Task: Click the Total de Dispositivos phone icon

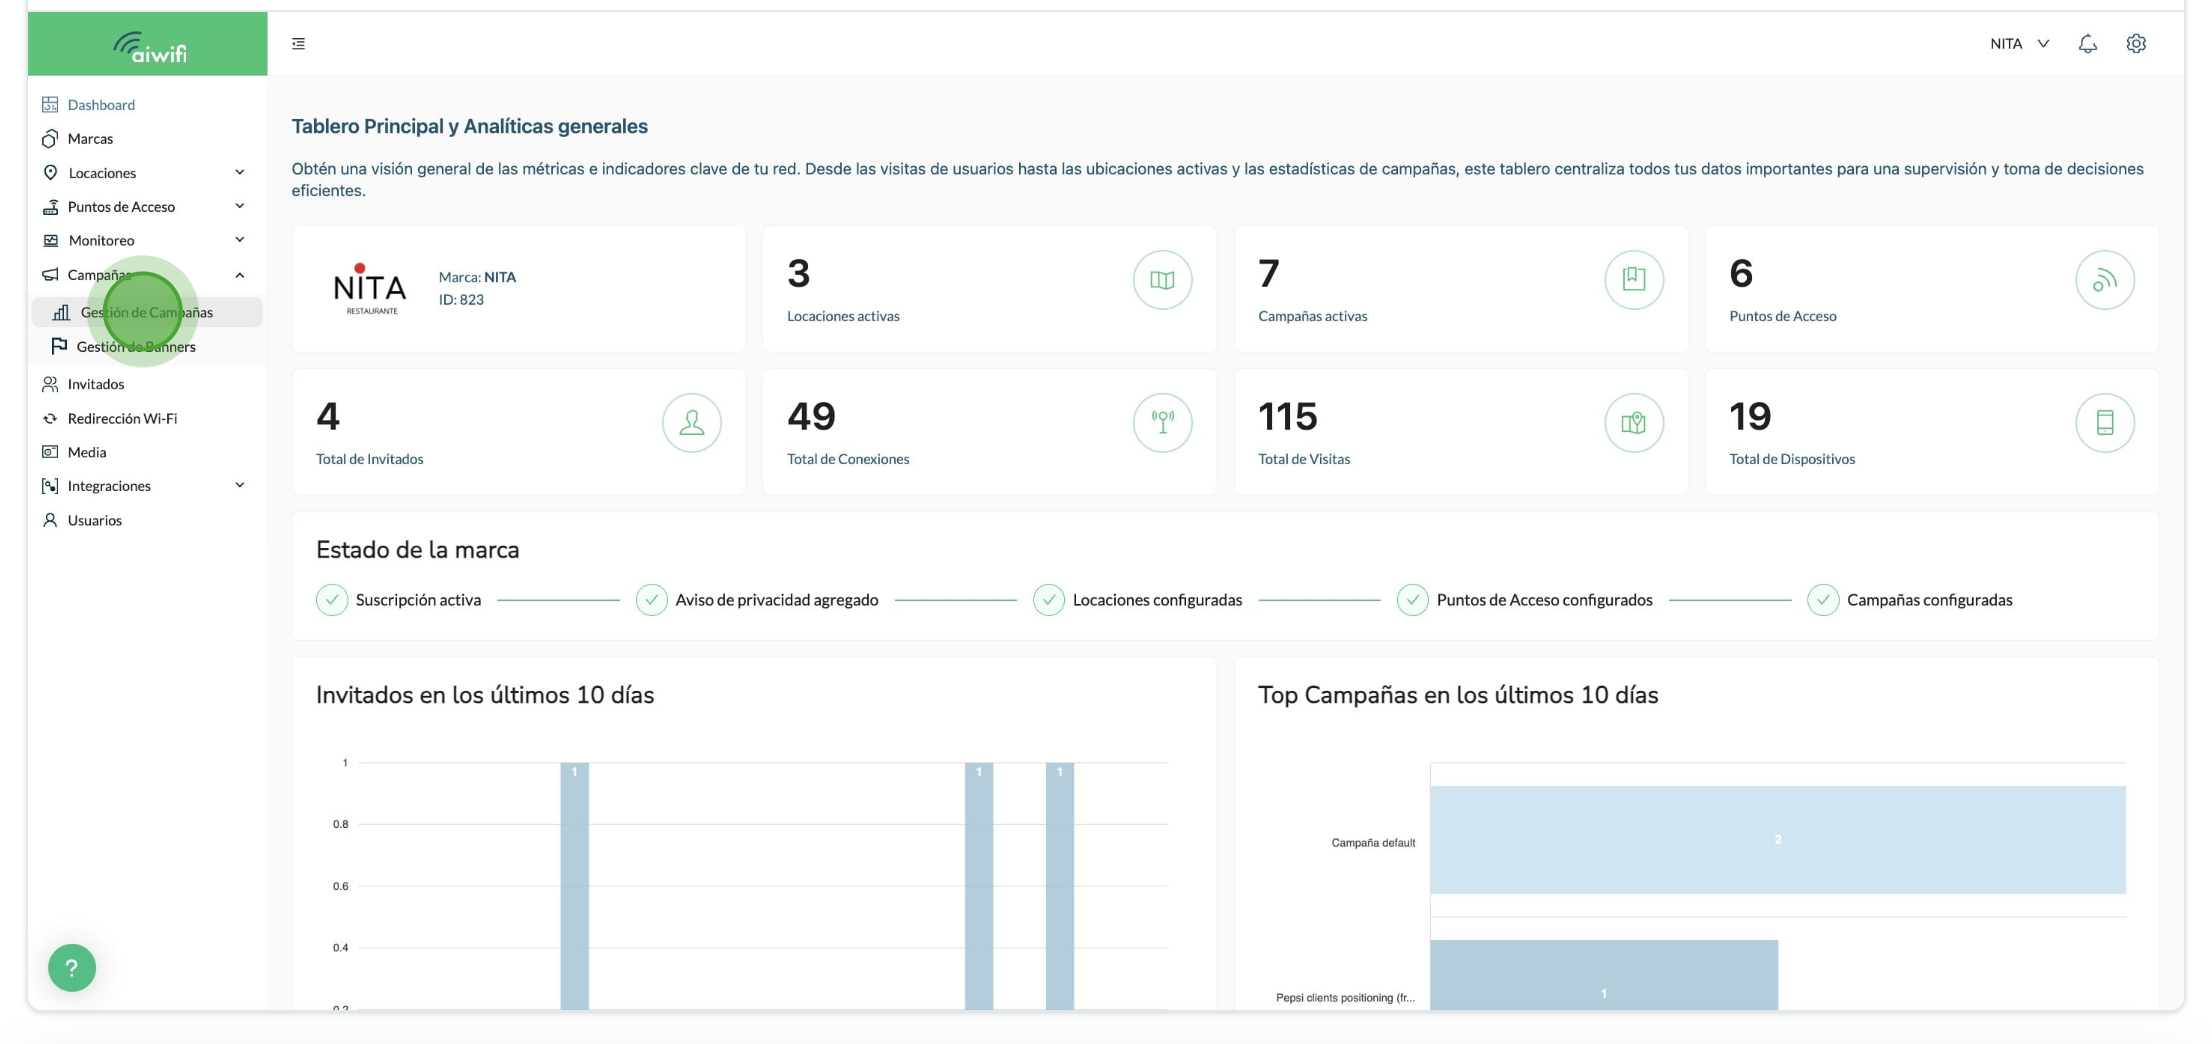Action: (2105, 423)
